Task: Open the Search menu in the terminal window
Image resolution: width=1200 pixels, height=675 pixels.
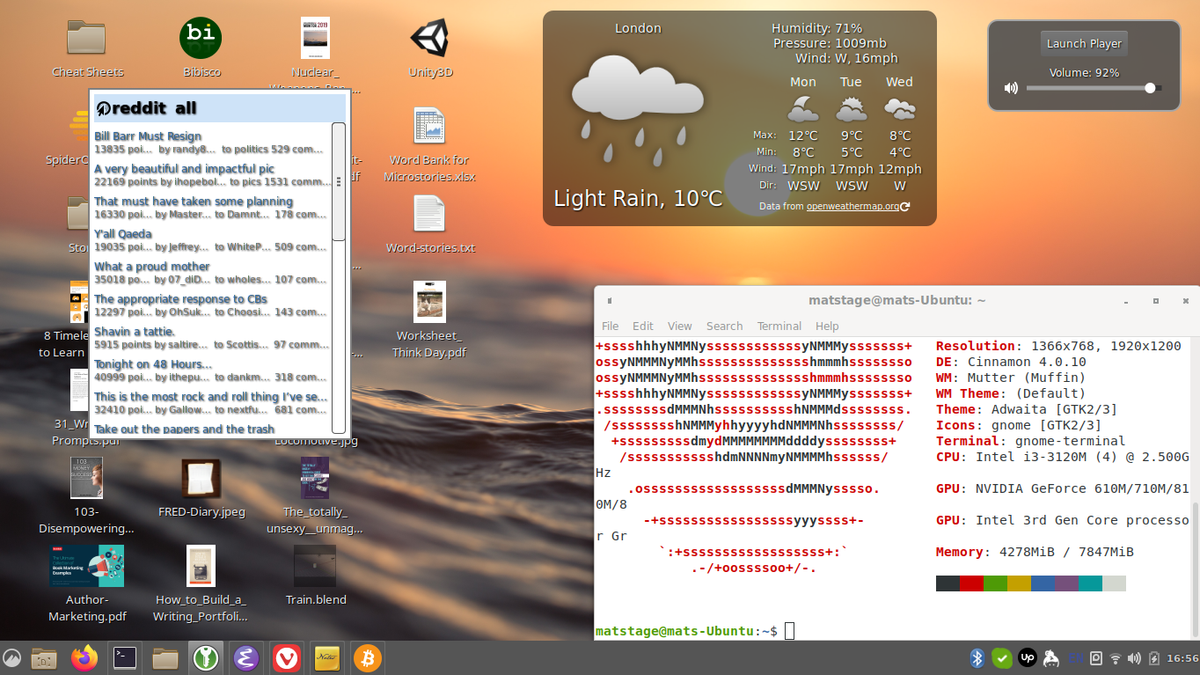Action: [x=724, y=325]
